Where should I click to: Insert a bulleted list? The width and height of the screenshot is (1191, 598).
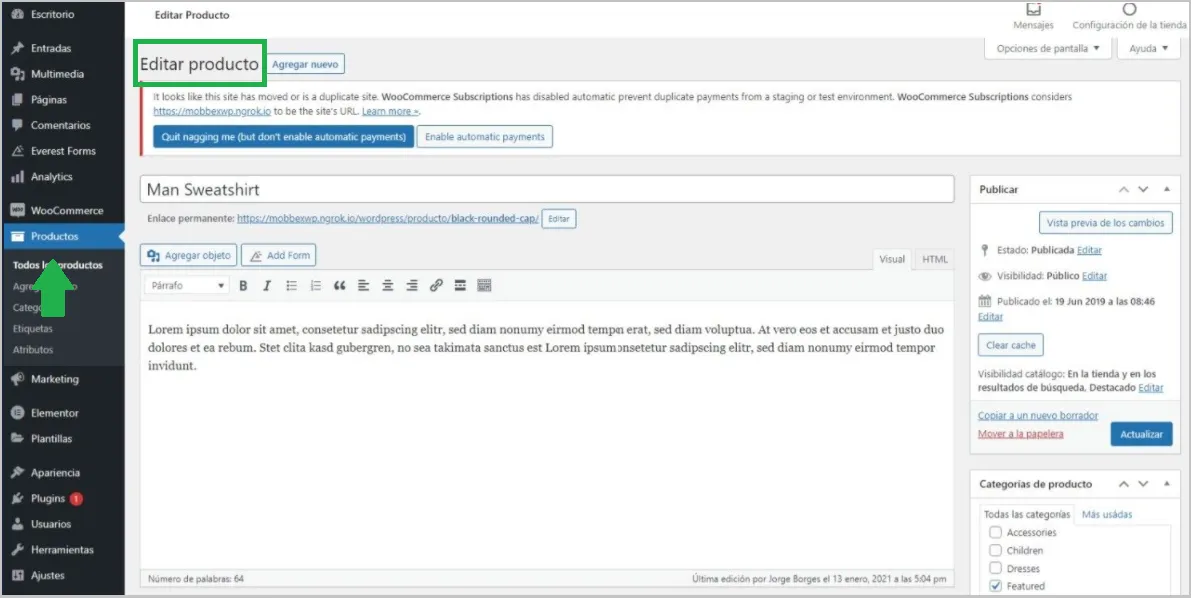[291, 286]
